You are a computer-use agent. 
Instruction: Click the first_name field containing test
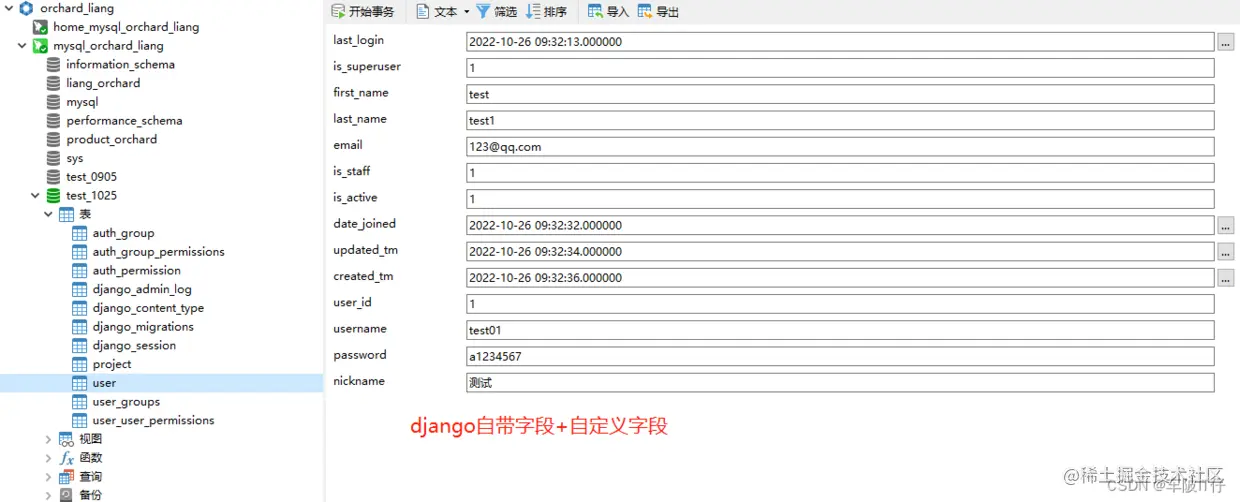pos(840,94)
